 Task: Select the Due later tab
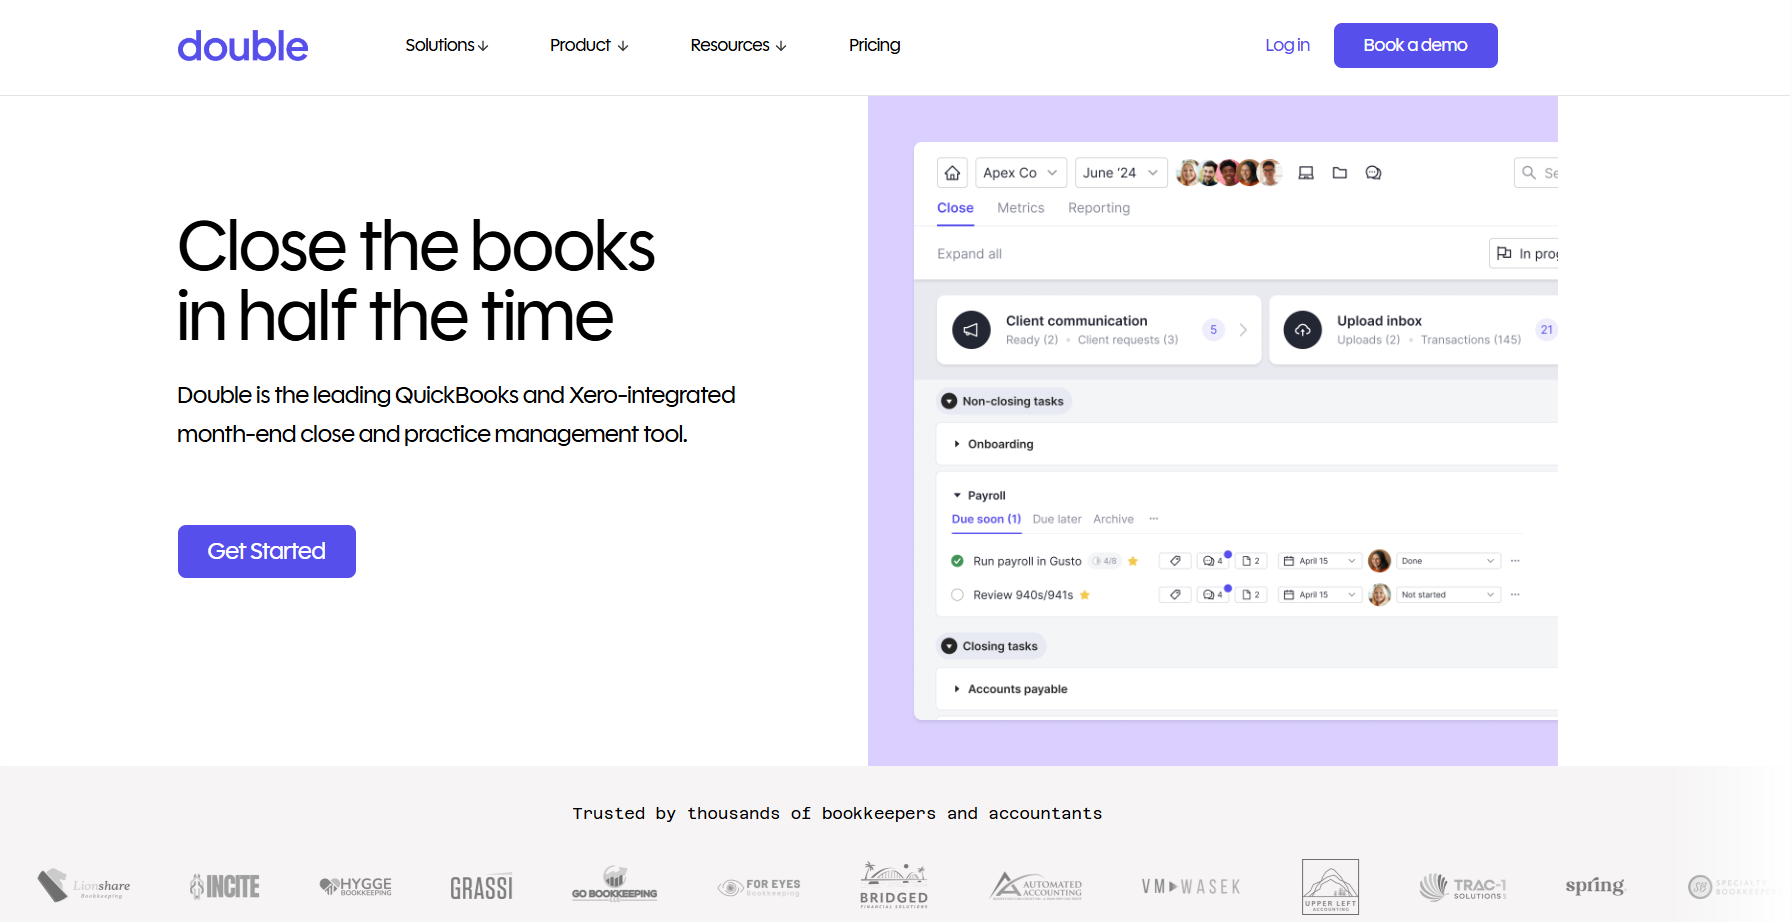1057,519
